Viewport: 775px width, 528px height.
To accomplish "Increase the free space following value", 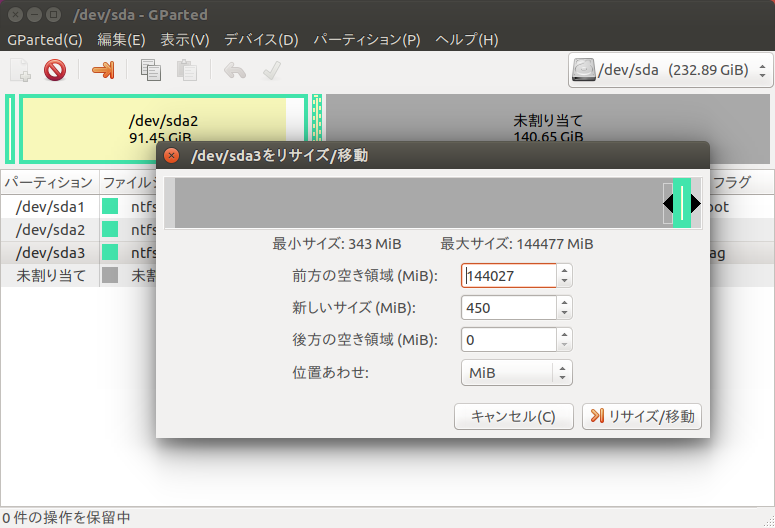I will pos(564,334).
